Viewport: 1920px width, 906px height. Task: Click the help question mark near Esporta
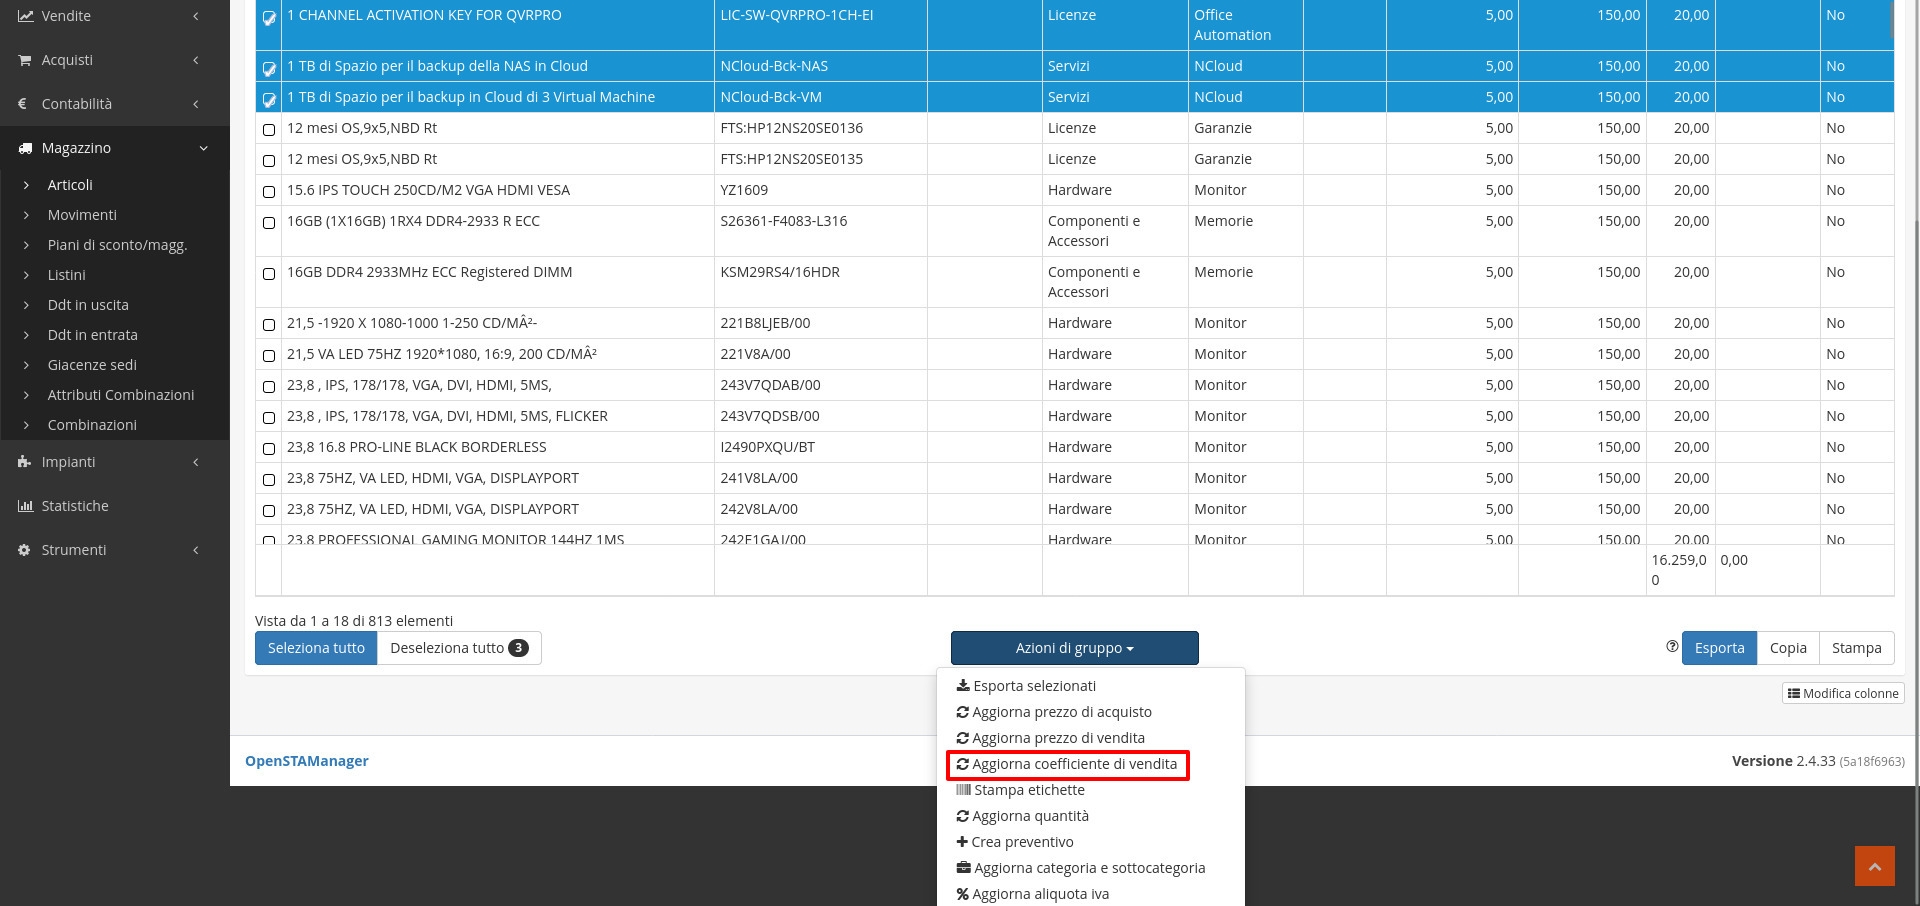[1672, 647]
